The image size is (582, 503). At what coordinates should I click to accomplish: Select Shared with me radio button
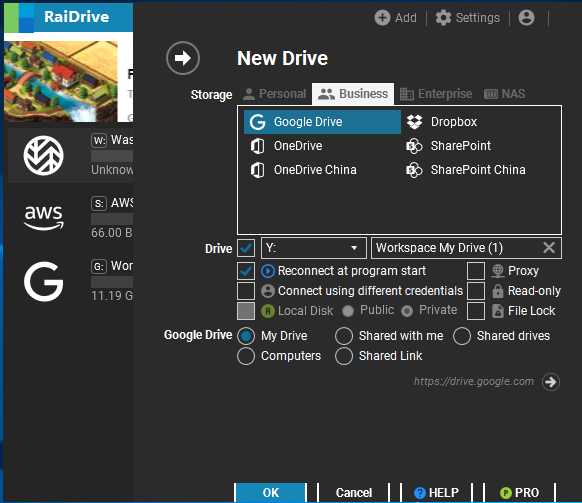[344, 336]
